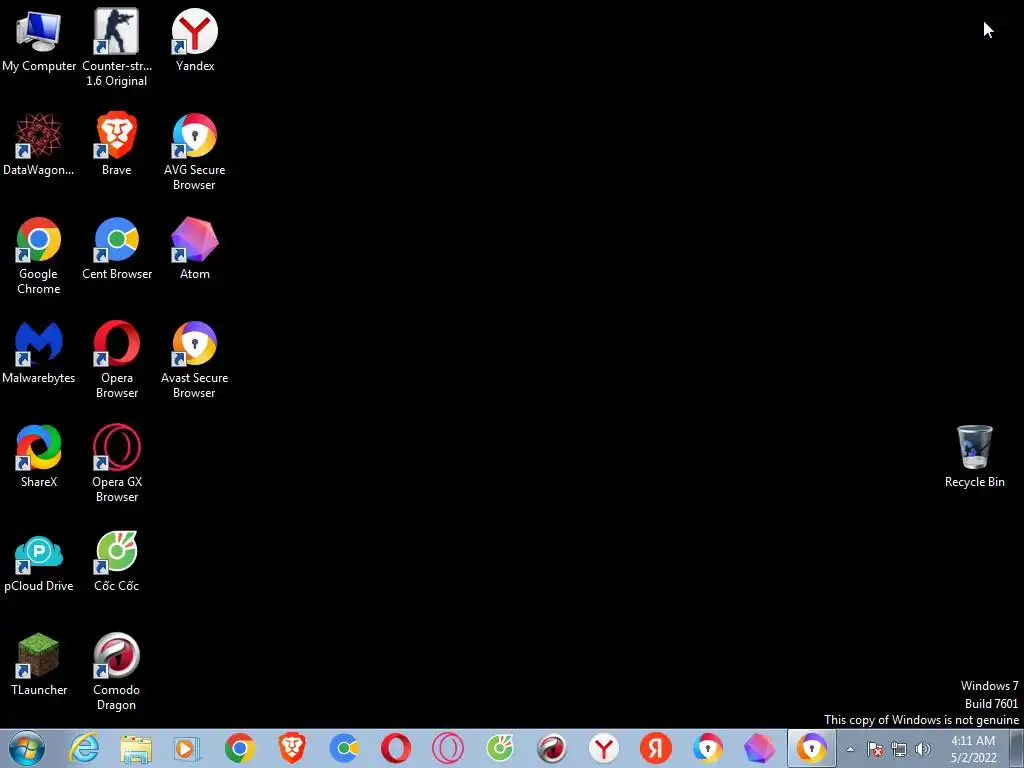Select the Cốc Cốc desktop shortcut
The height and width of the screenshot is (768, 1024).
point(116,560)
